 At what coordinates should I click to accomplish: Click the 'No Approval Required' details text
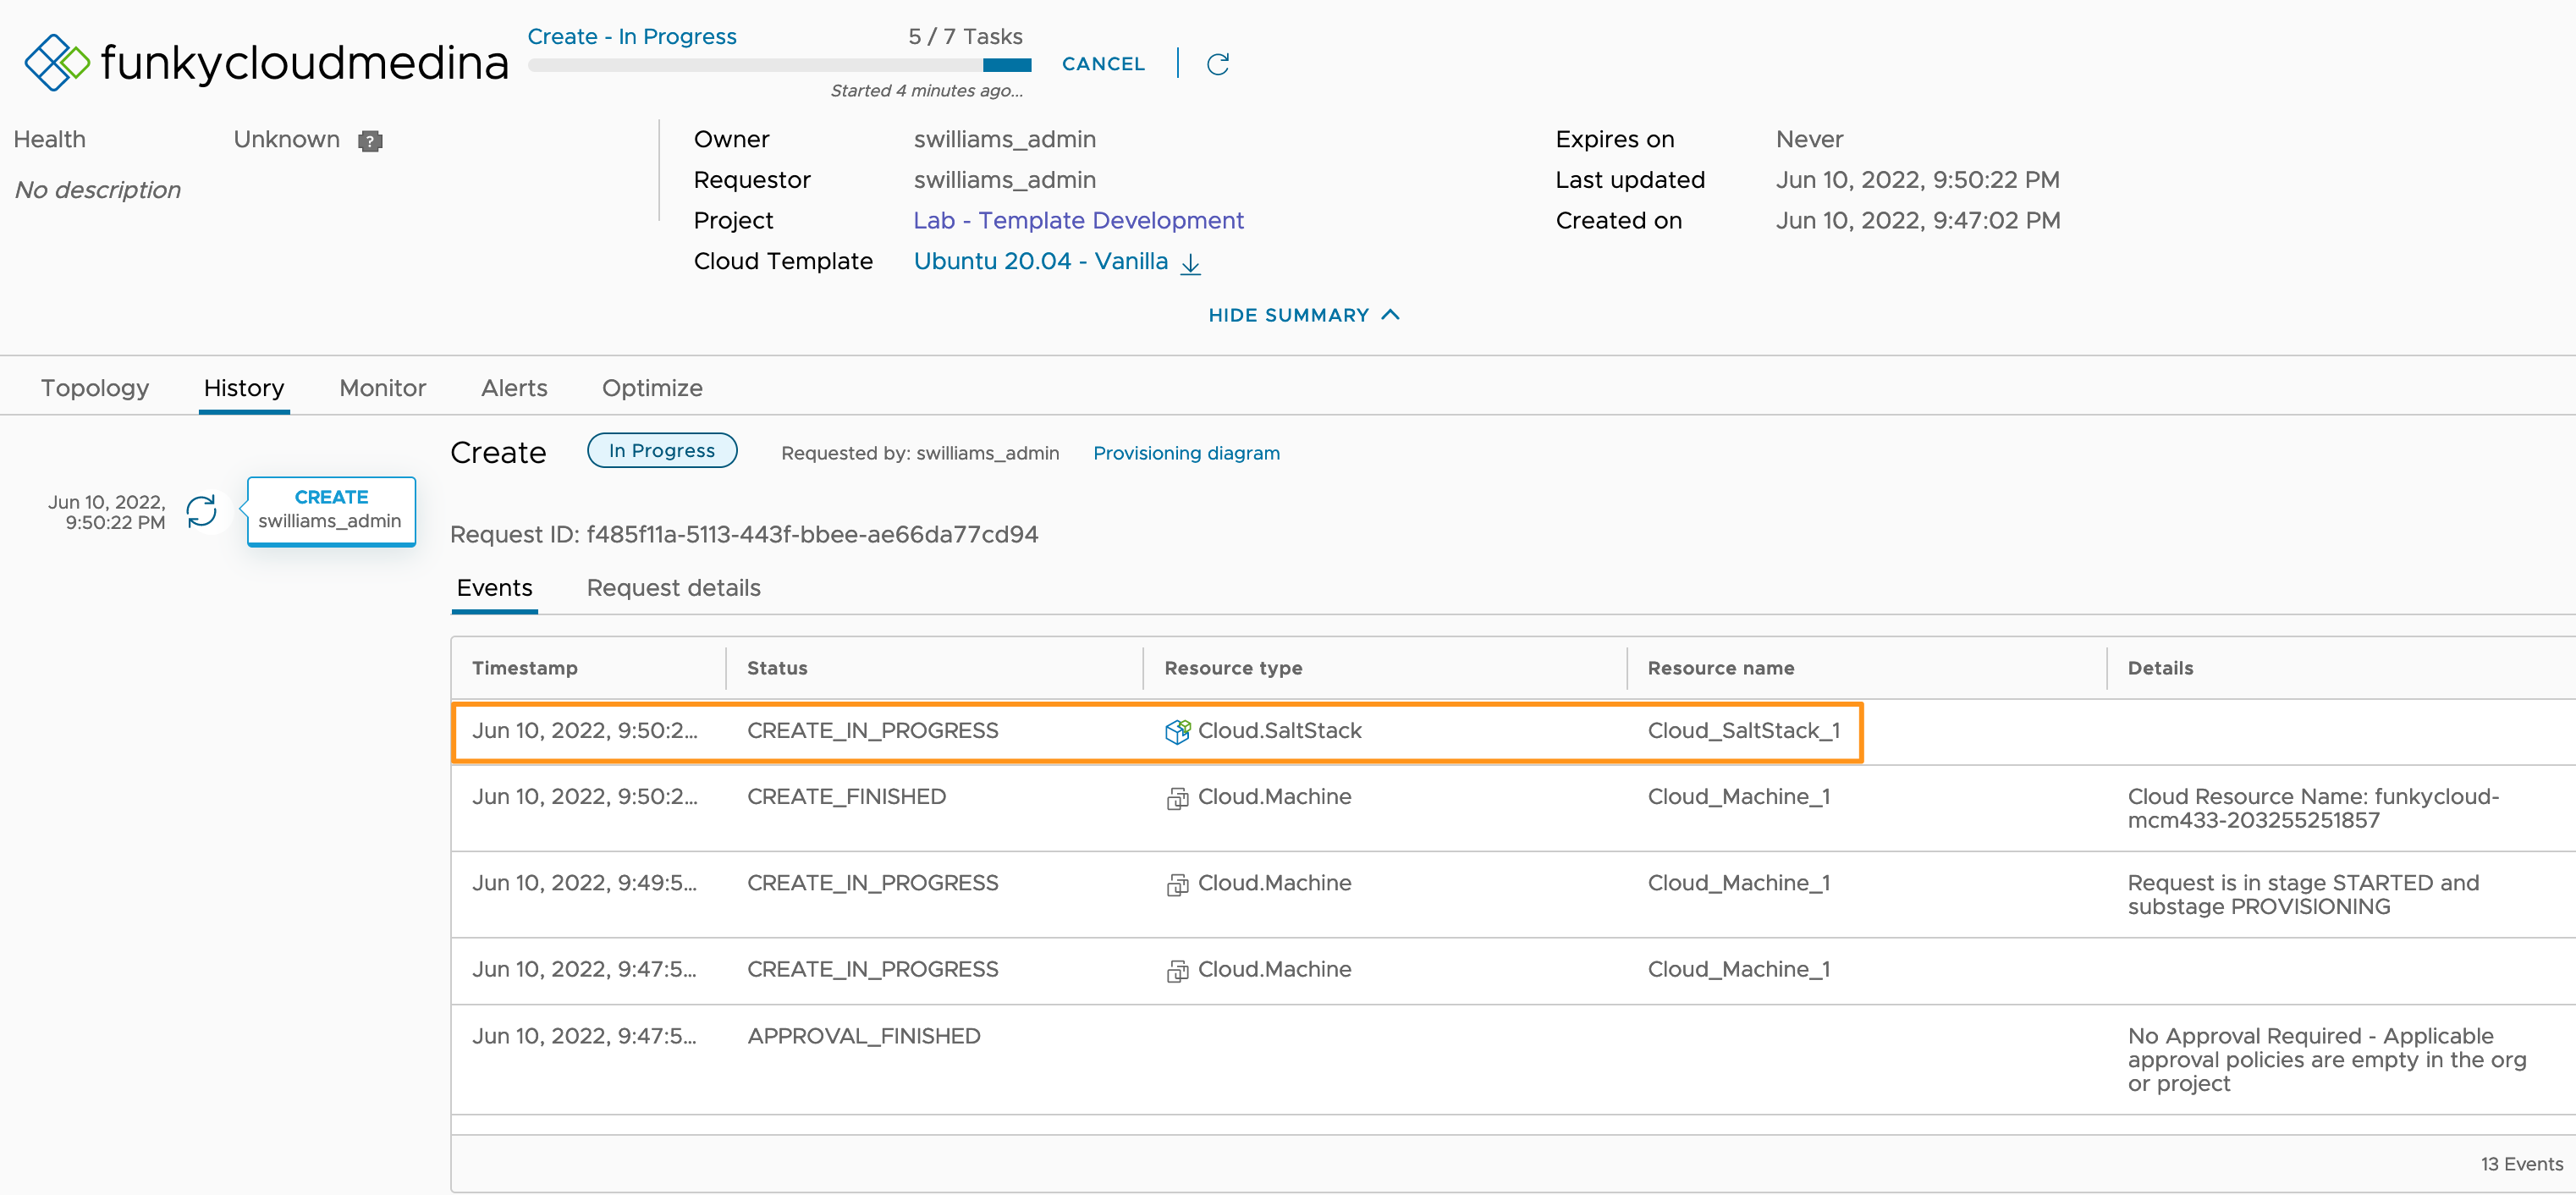(x=2327, y=1060)
